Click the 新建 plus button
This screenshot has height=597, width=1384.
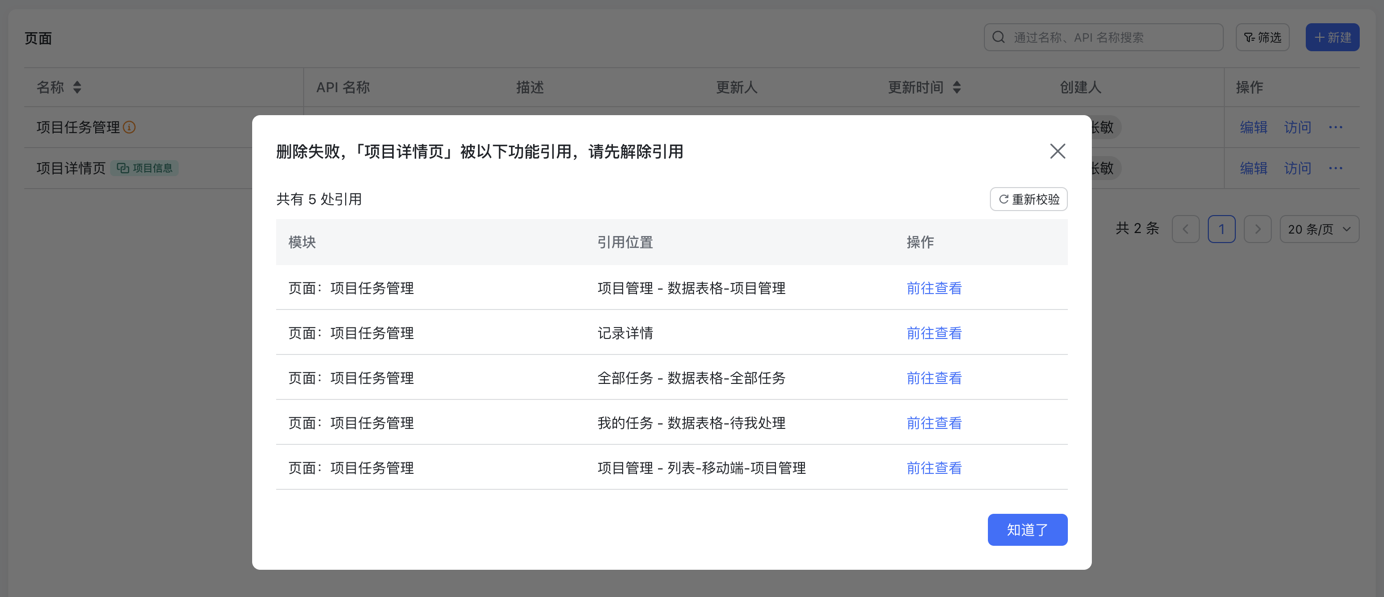[1332, 37]
